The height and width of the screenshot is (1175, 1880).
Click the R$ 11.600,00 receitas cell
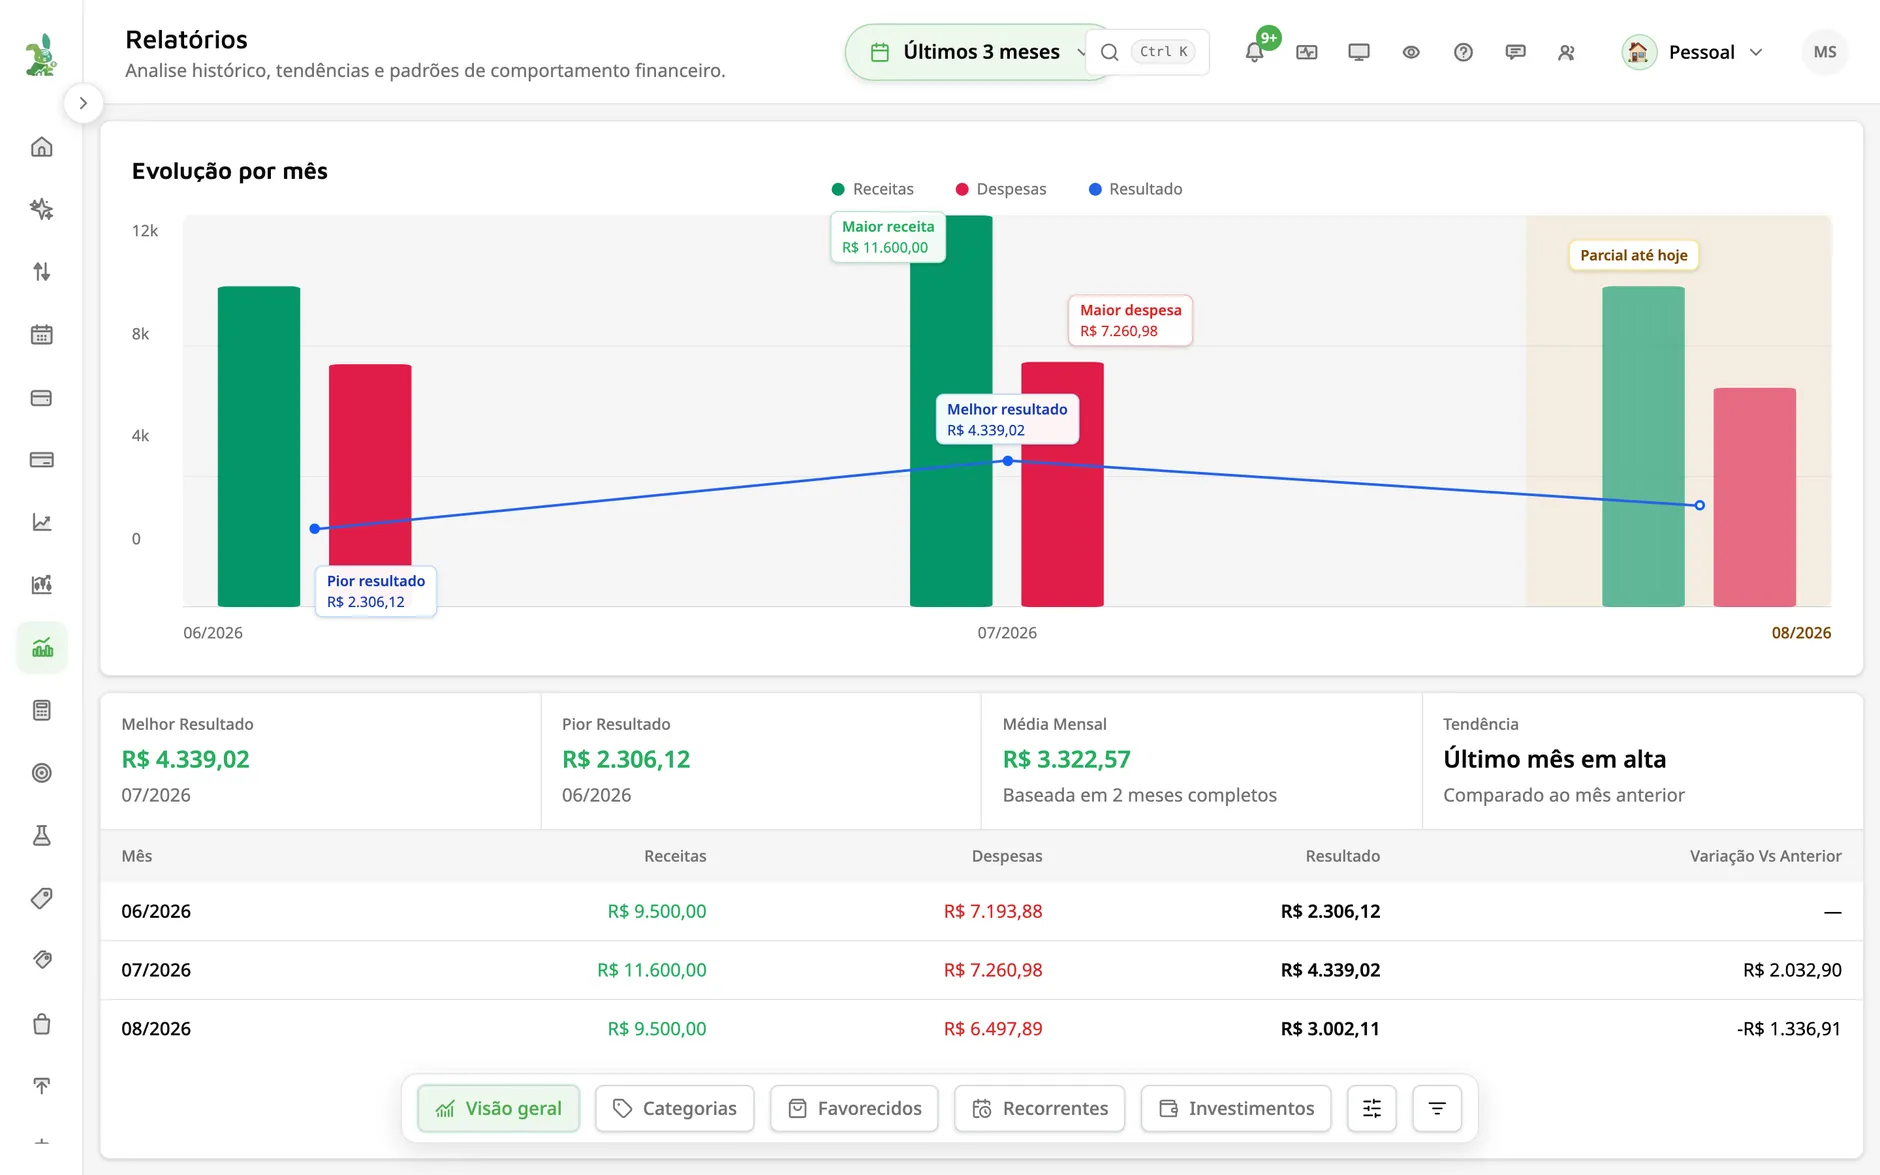[x=652, y=970]
